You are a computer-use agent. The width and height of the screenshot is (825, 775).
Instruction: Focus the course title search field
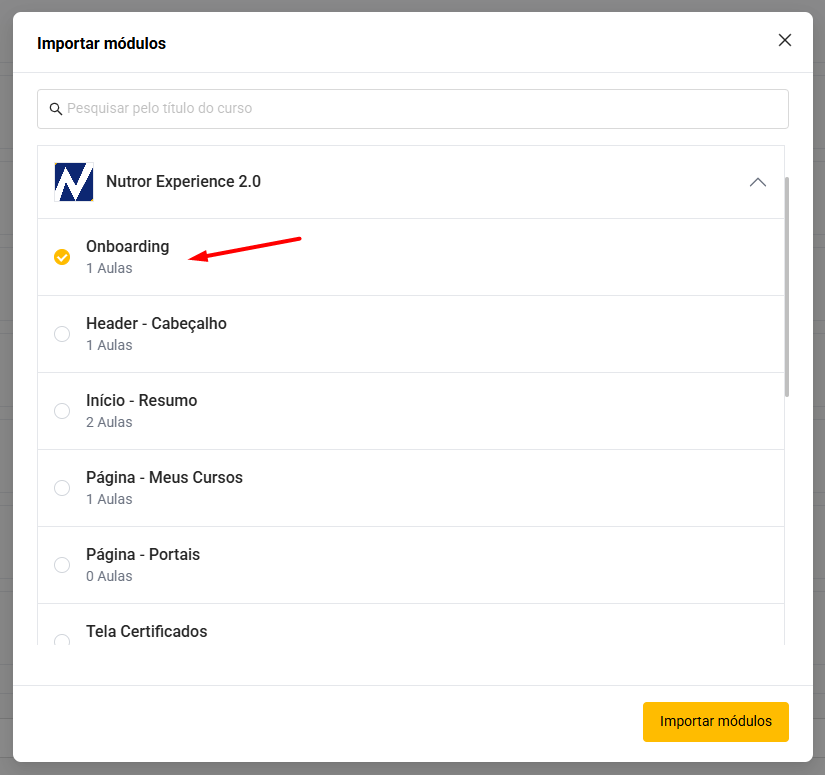coord(412,109)
